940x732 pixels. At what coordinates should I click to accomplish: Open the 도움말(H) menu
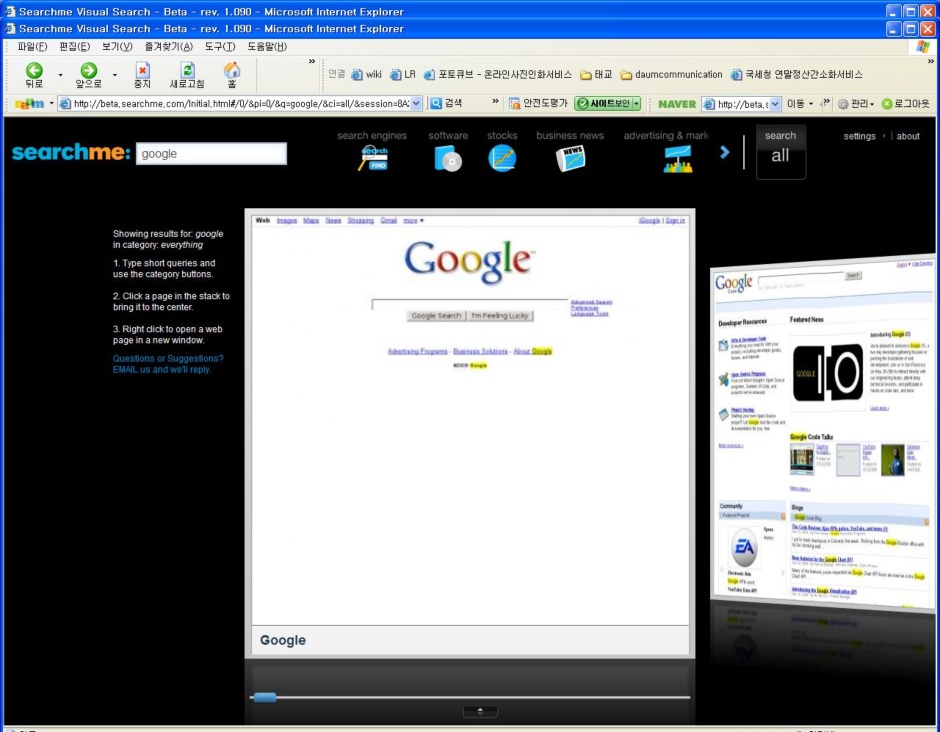pos(267,46)
